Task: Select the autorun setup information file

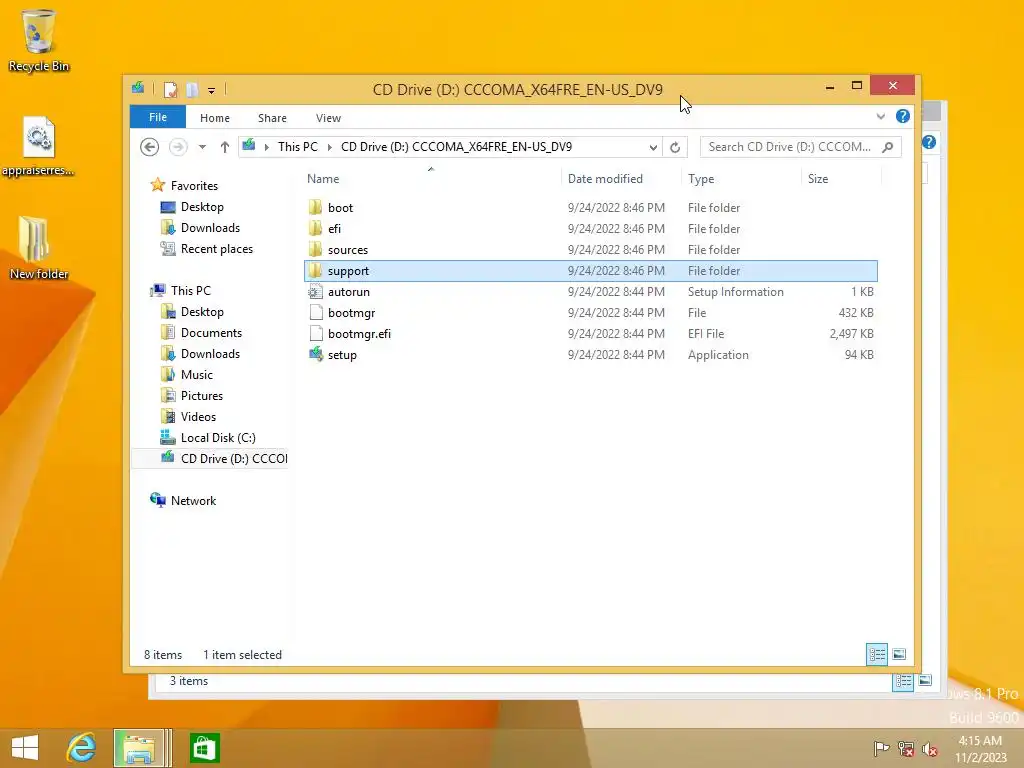Action: click(590, 292)
